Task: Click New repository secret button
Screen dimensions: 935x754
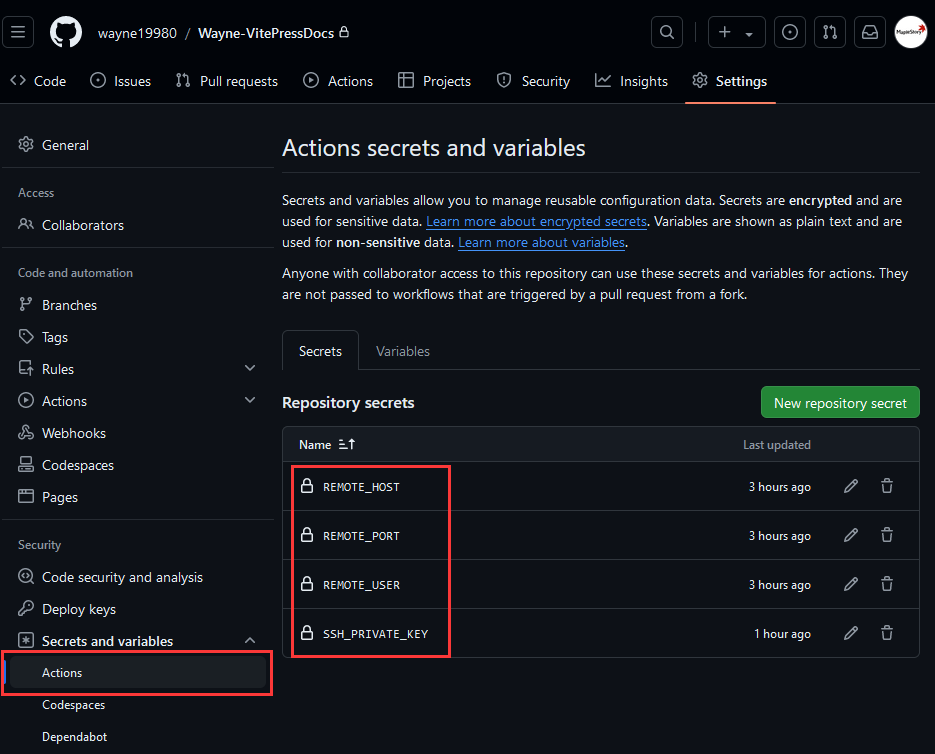Action: [840, 403]
